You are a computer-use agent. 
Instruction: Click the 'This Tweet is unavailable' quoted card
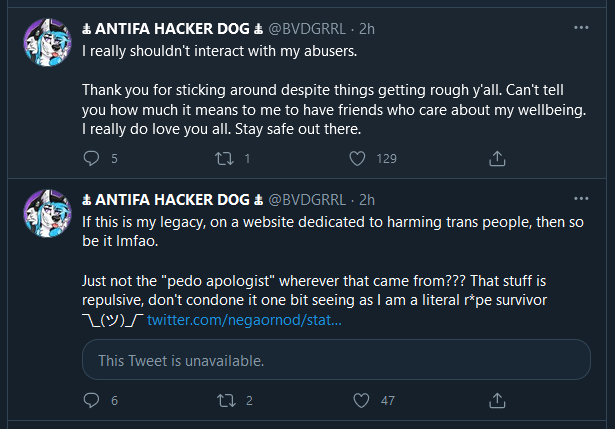click(x=336, y=360)
